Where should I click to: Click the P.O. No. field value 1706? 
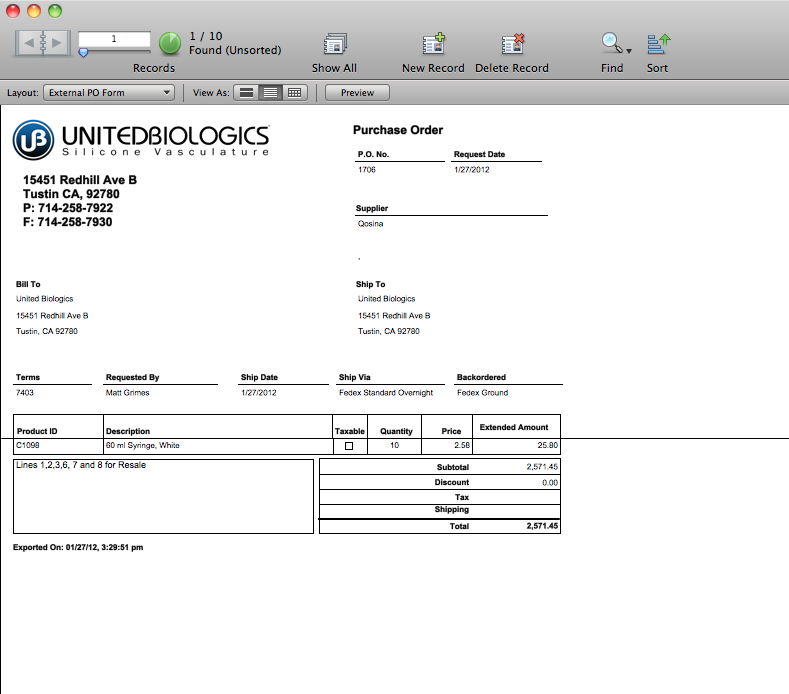click(367, 170)
